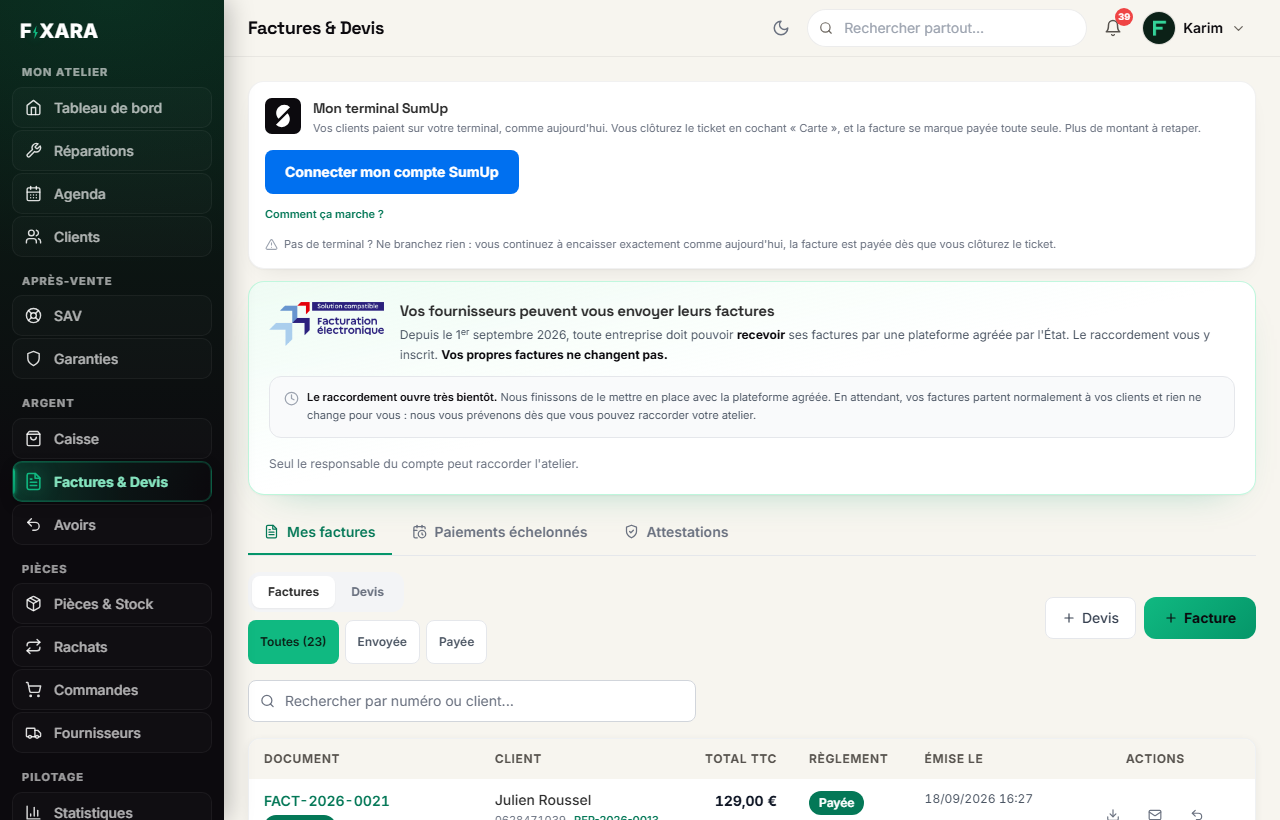Expand Karim user menu chevron
The image size is (1280, 820).
(1238, 28)
